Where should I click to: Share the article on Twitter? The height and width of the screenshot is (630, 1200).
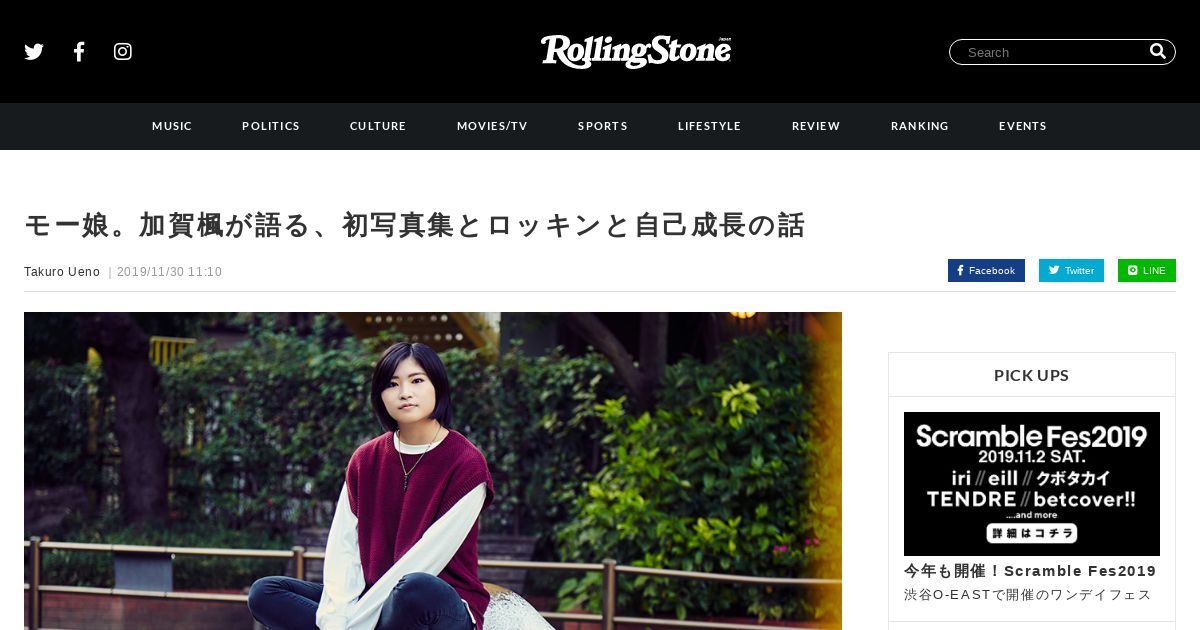click(x=1071, y=271)
